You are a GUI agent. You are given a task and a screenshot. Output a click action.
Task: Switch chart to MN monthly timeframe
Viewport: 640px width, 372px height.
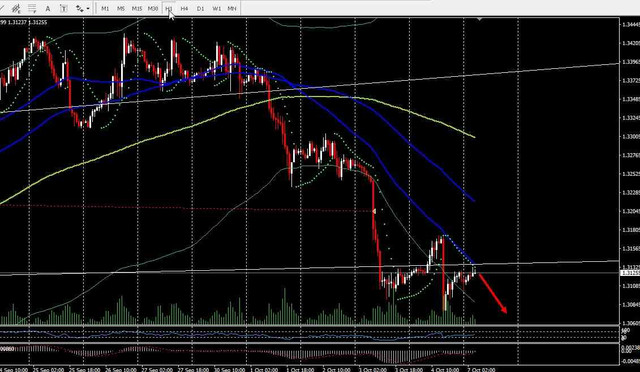232,9
